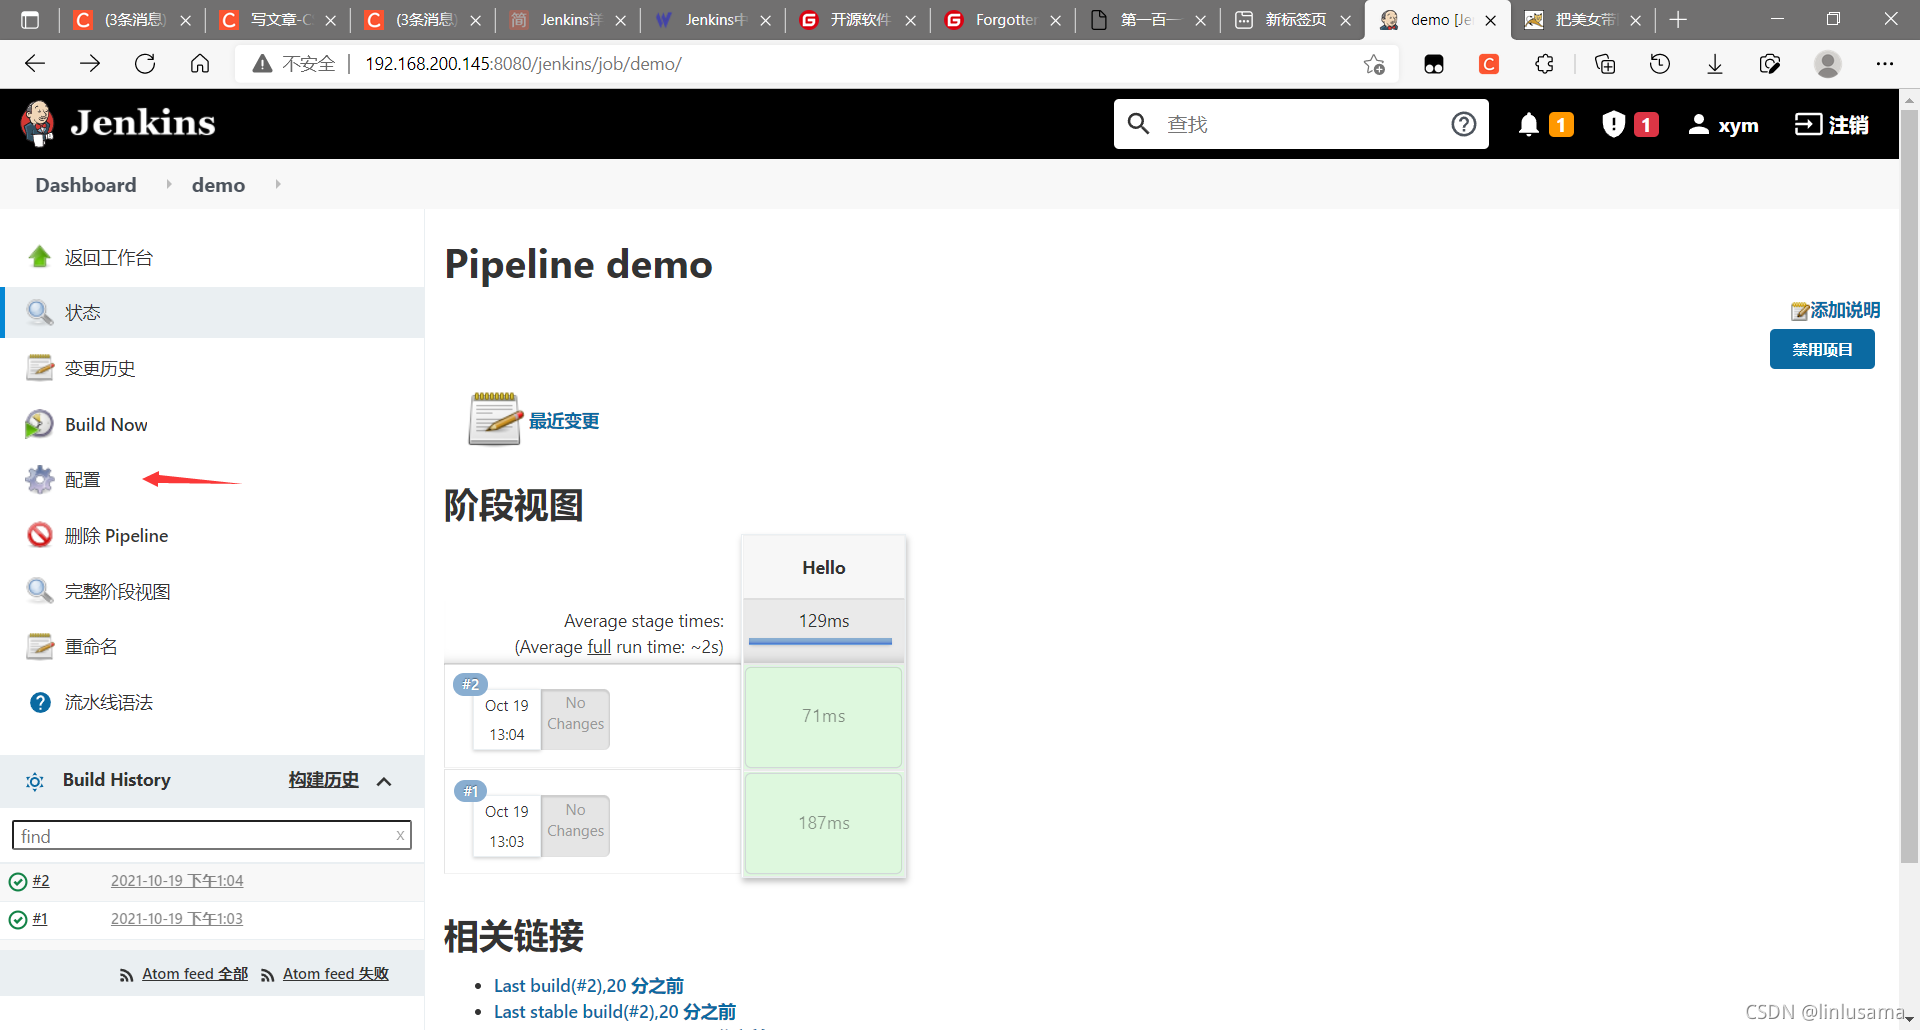Click the Jenkins logo in the header

[x=118, y=123]
